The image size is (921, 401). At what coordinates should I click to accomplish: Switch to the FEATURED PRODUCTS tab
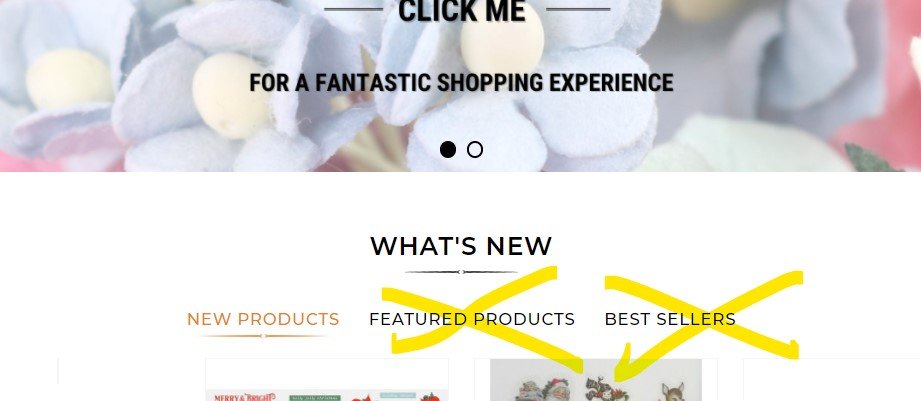[472, 319]
